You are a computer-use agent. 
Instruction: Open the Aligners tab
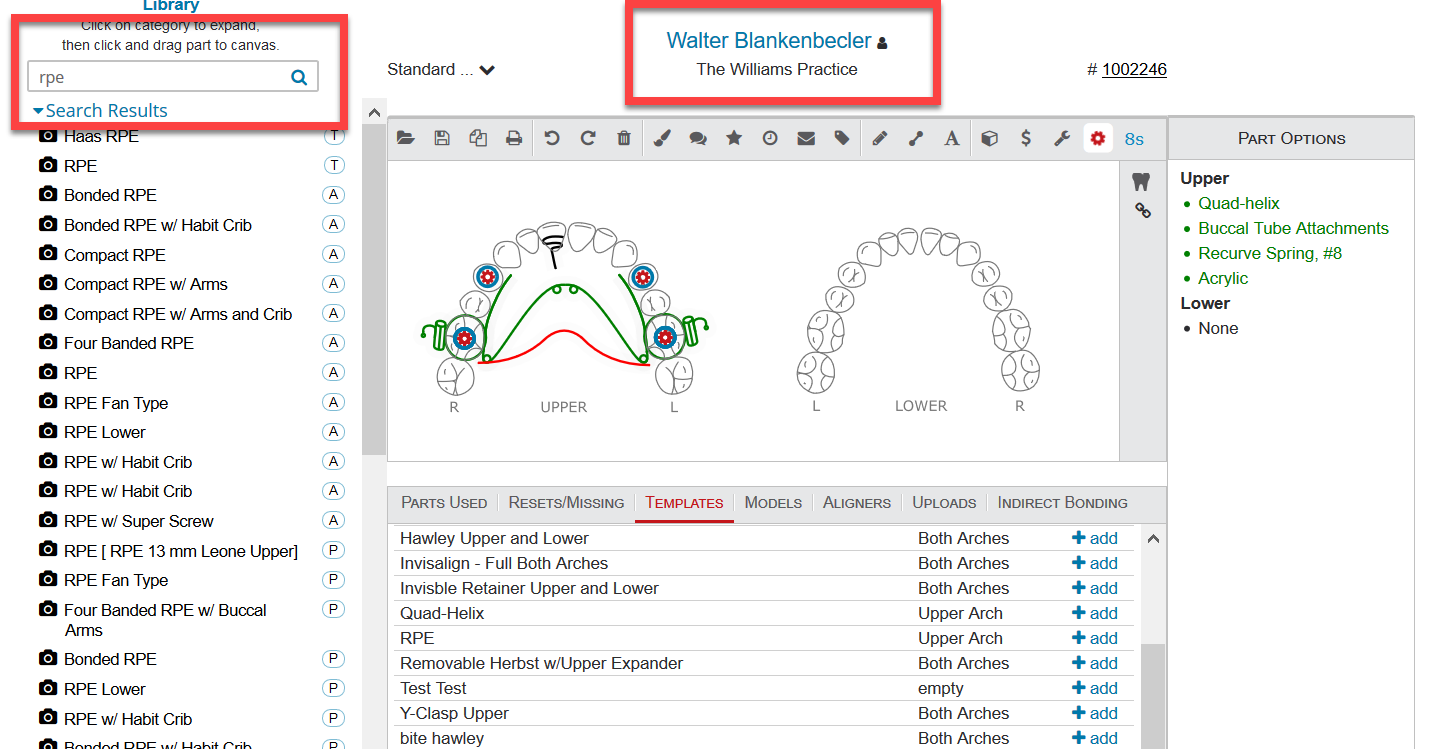pyautogui.click(x=857, y=503)
